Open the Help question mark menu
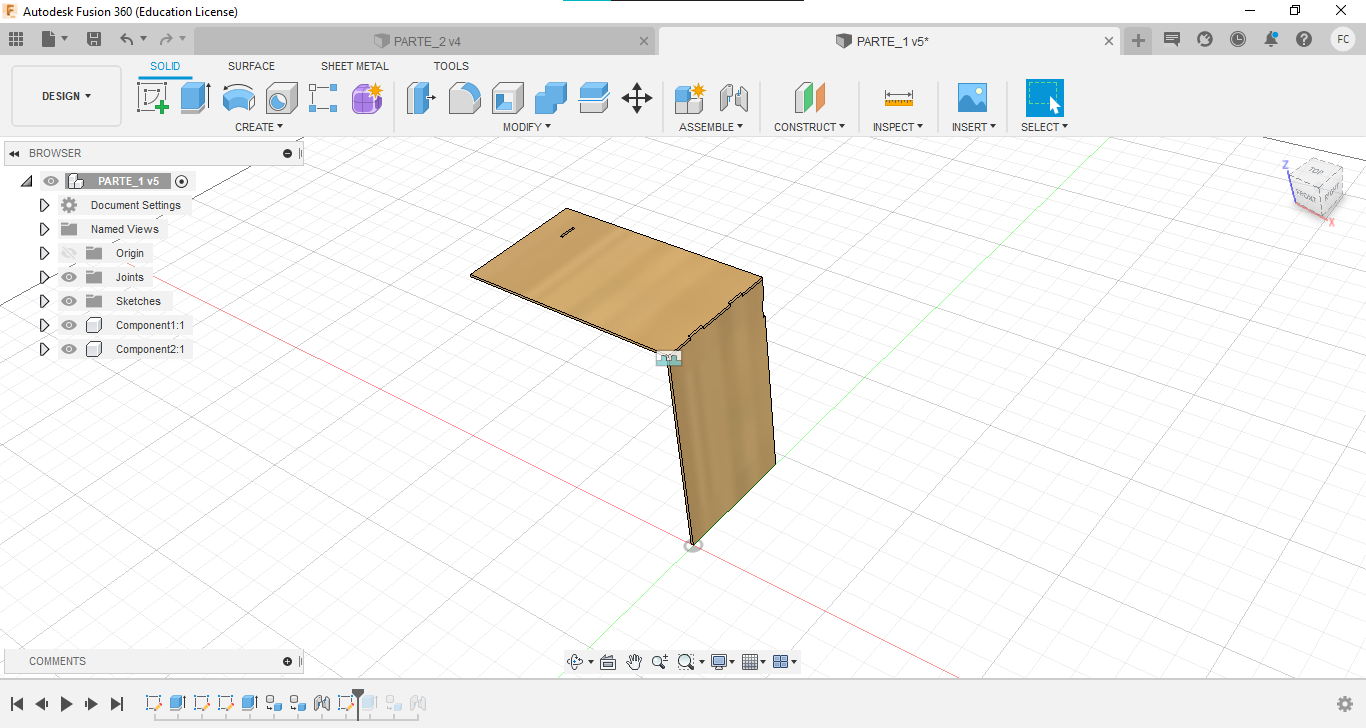 [x=1304, y=39]
